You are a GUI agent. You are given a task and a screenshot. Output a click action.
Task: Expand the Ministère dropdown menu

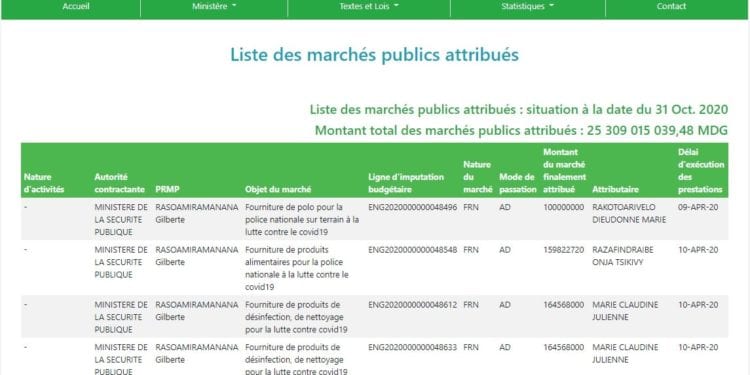click(x=214, y=7)
